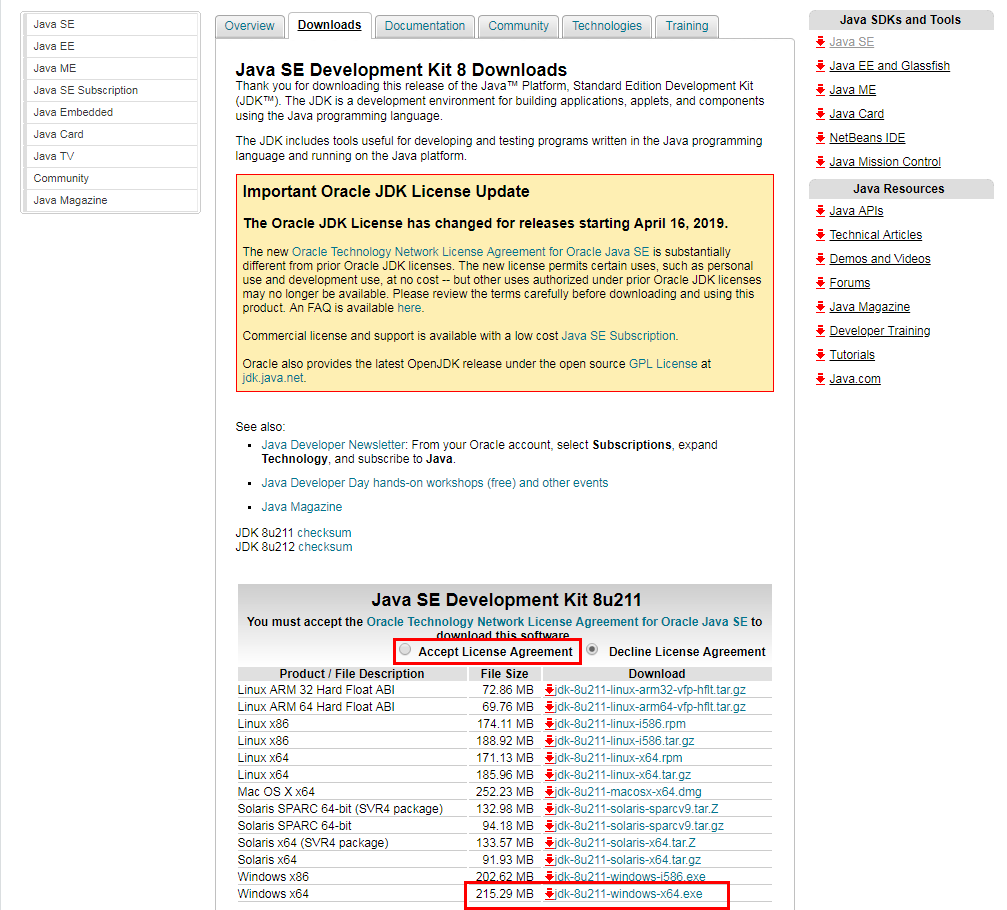Click Windows x64 product description

[x=273, y=894]
